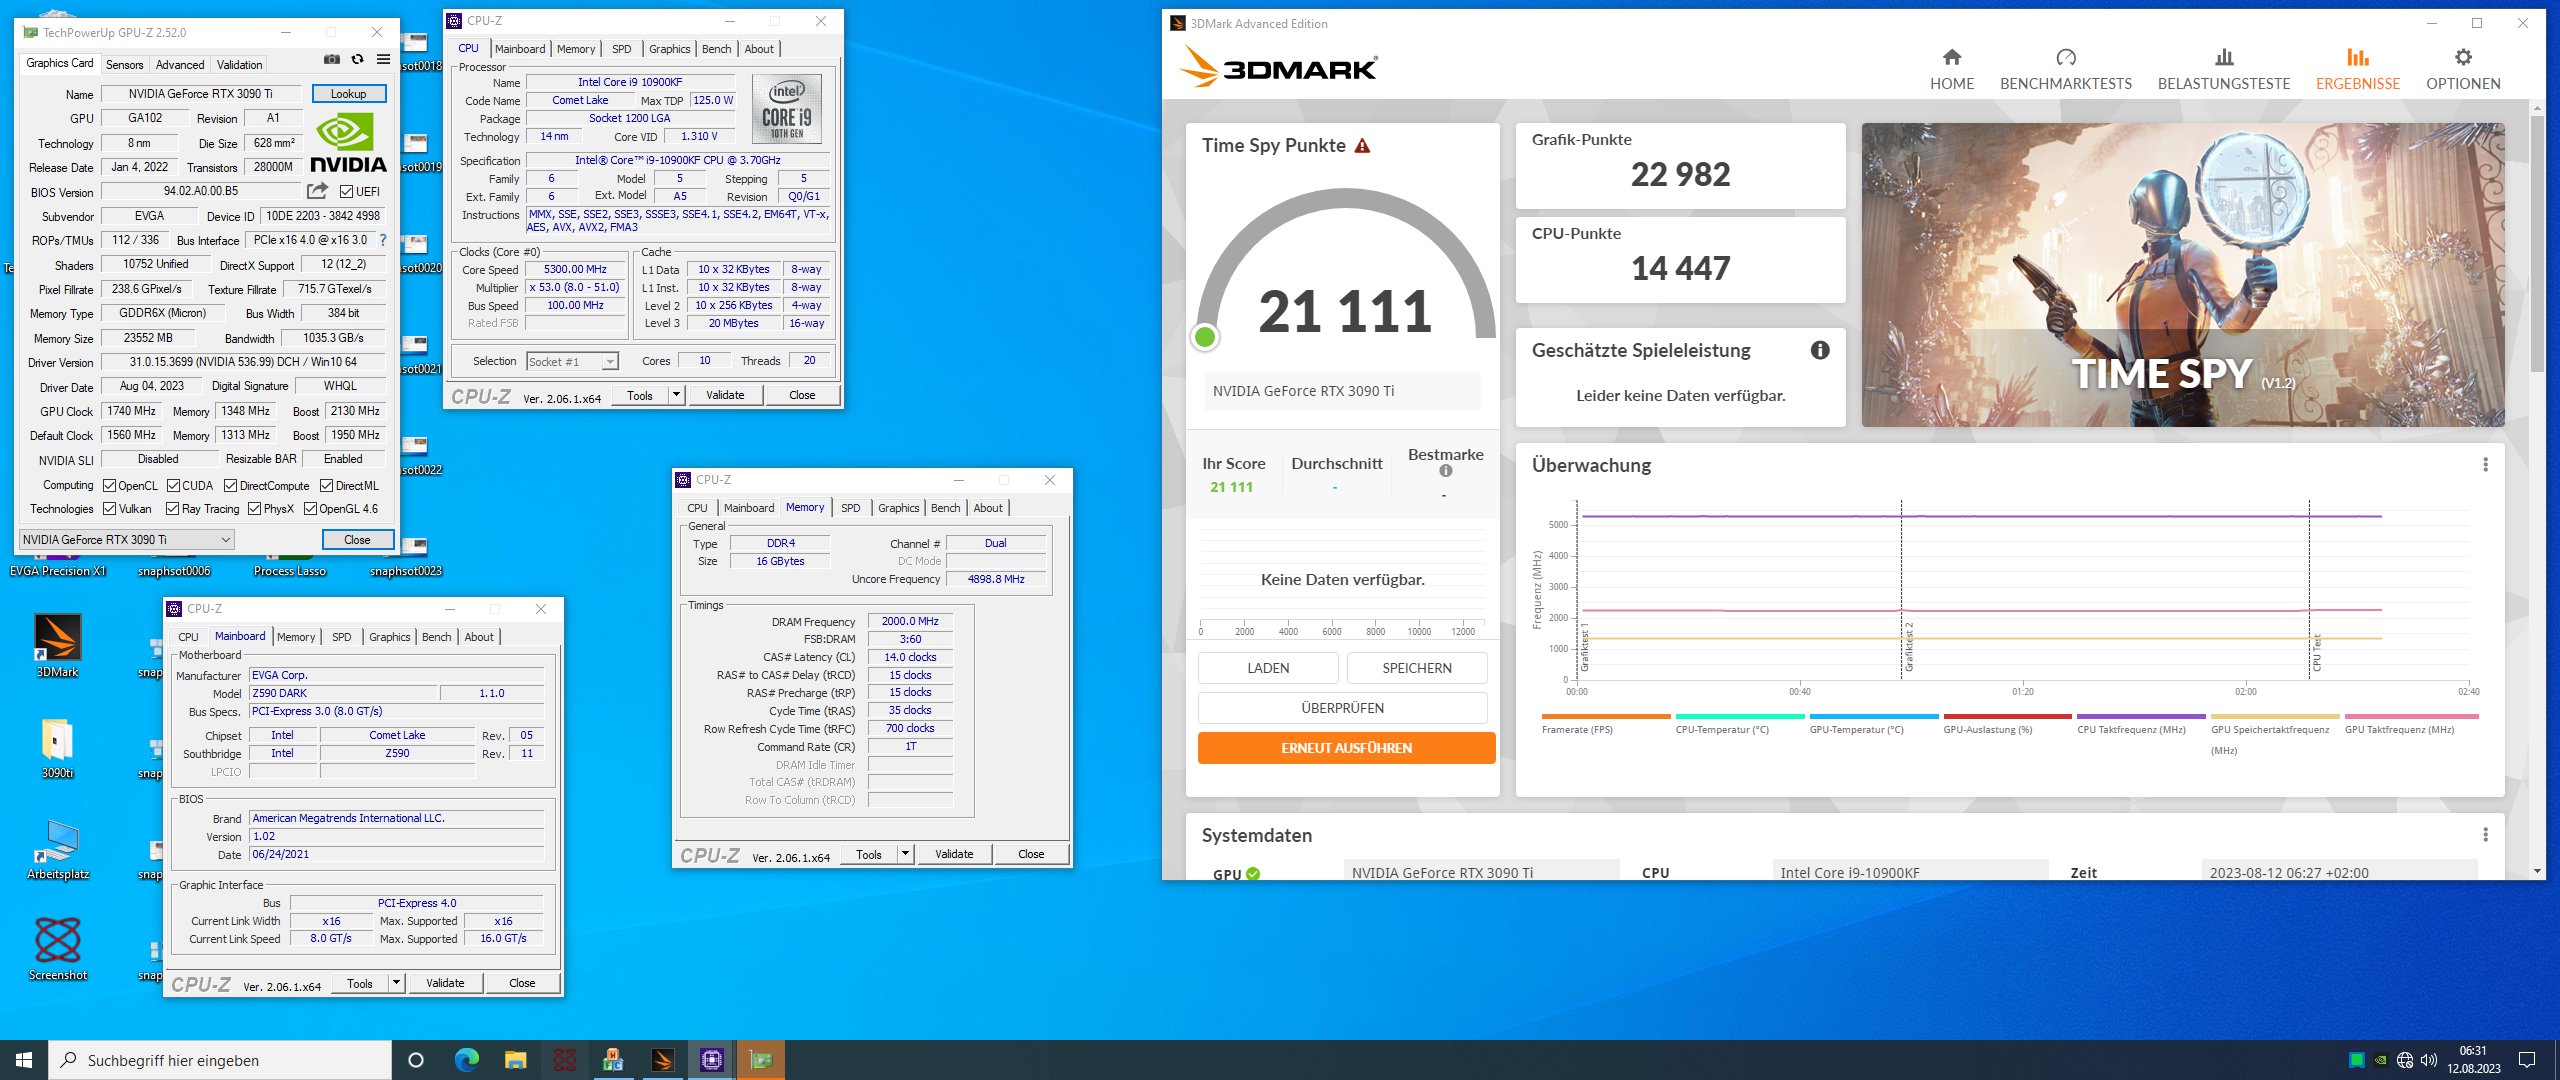Expand Tools dropdown arrow in CPU-Z CPU window
This screenshot has height=1080, width=2560.
676,395
